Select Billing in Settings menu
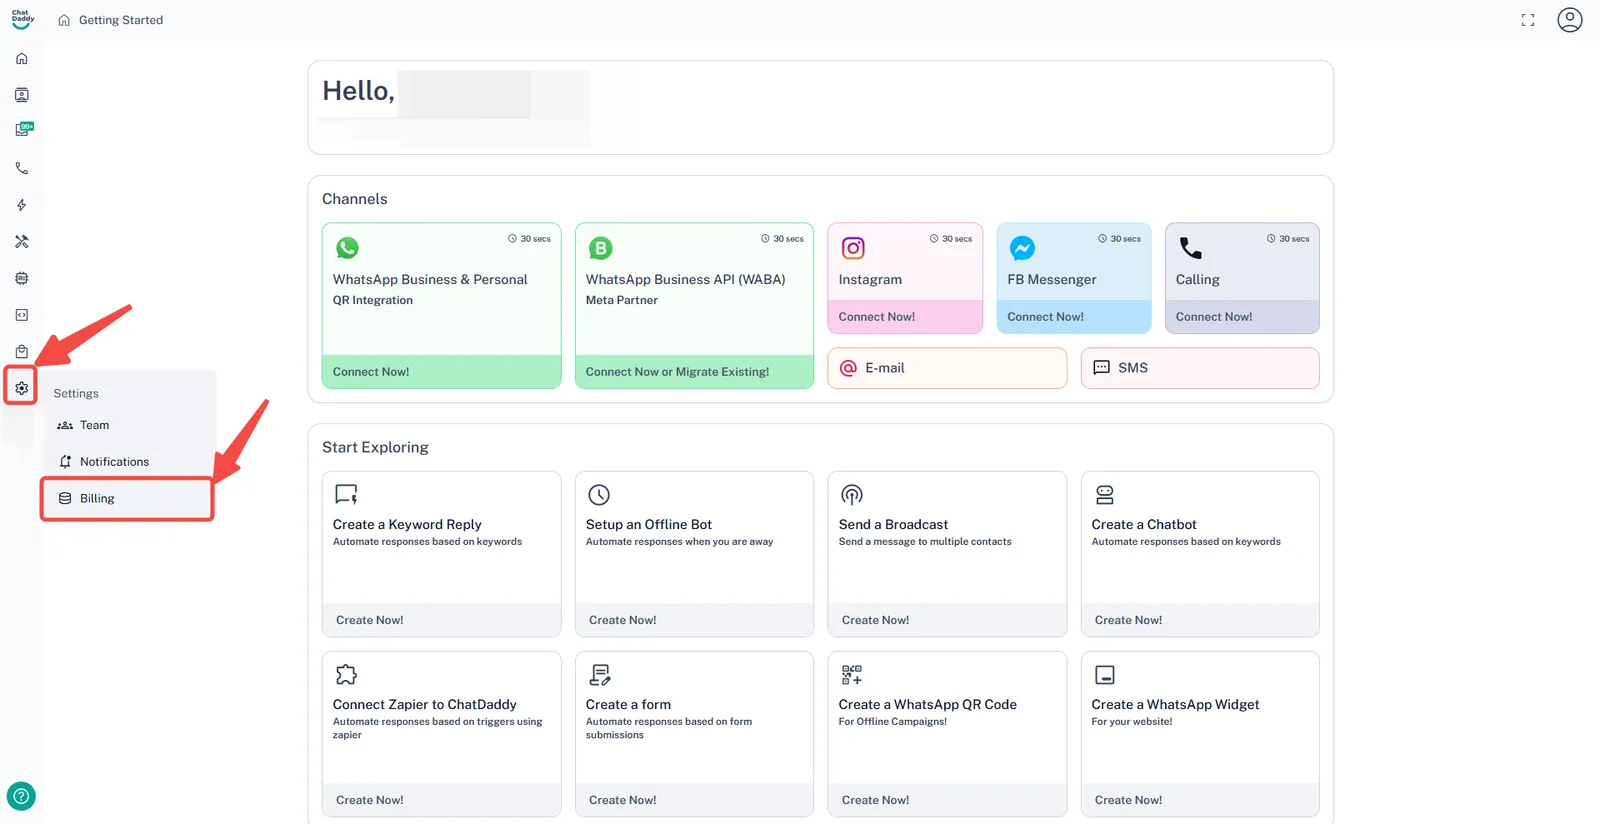 97,498
